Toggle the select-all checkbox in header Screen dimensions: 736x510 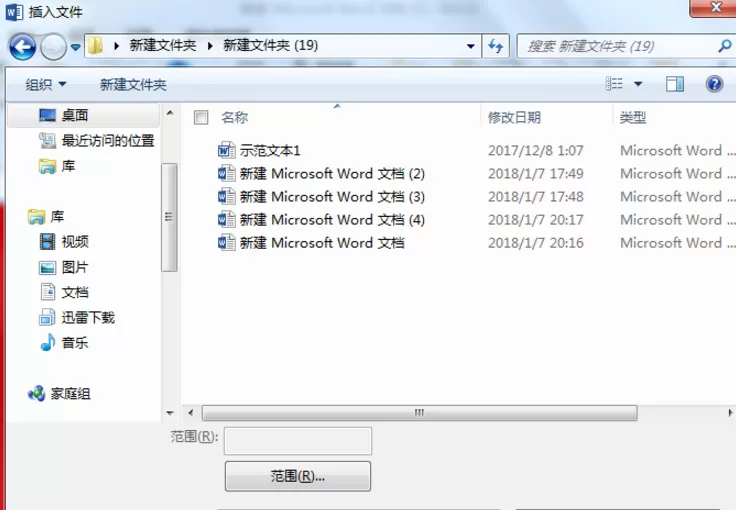tap(201, 117)
